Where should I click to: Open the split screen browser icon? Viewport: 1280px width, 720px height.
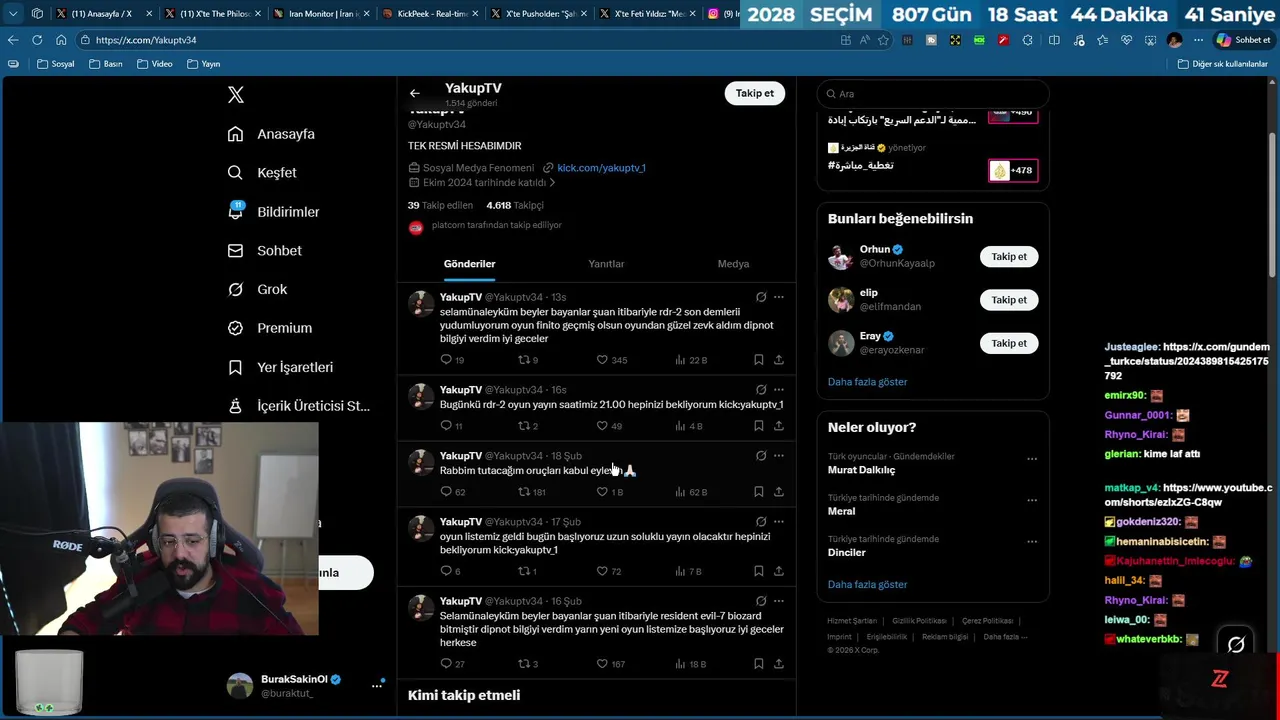(x=1054, y=40)
